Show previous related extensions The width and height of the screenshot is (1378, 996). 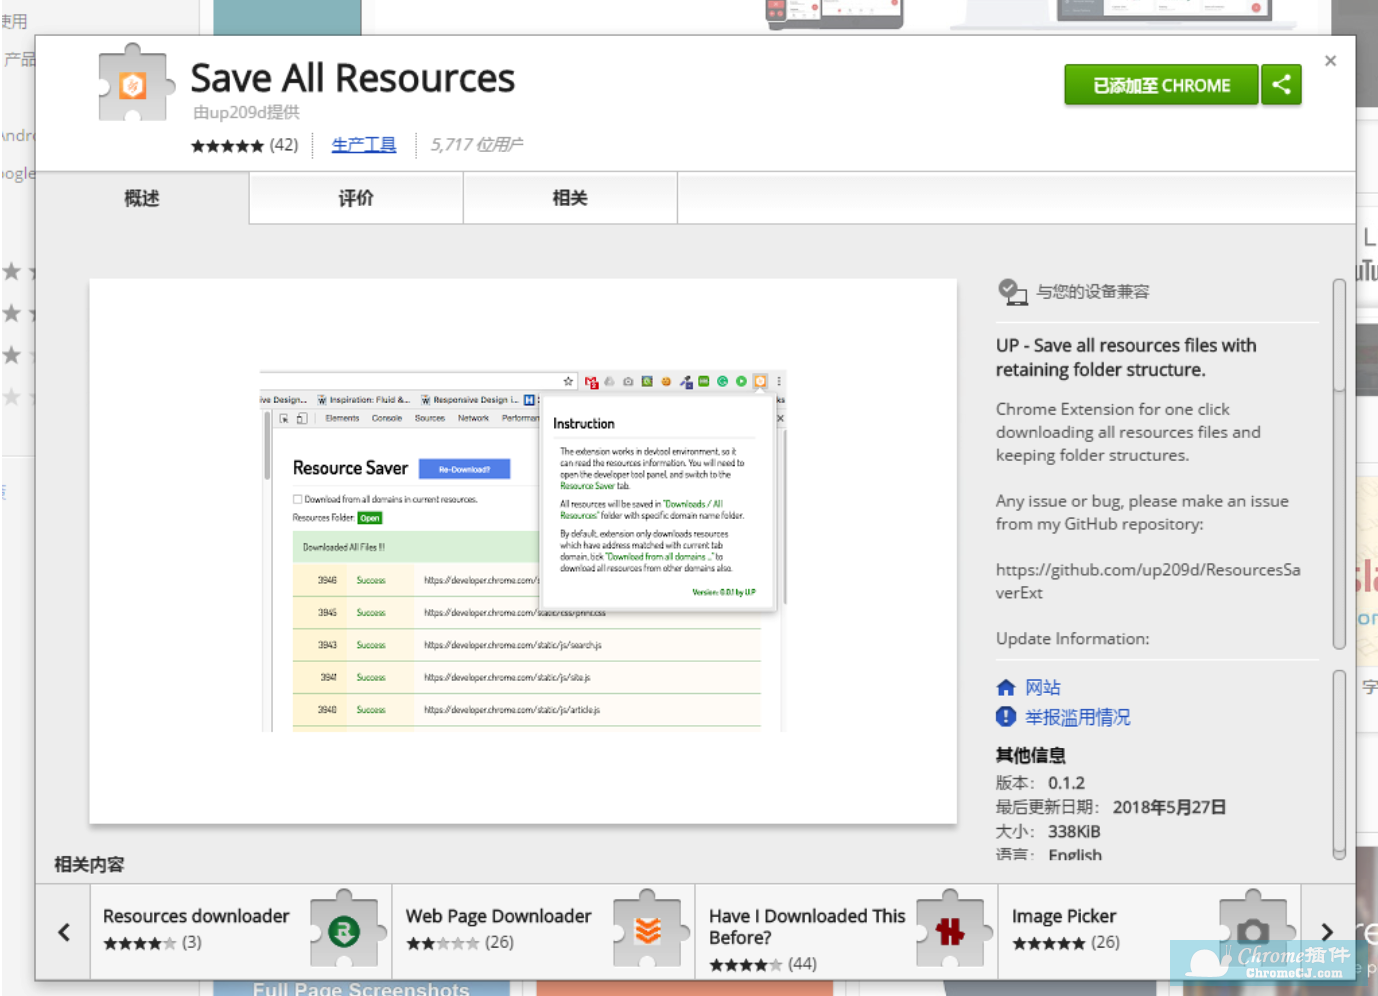pyautogui.click(x=64, y=932)
